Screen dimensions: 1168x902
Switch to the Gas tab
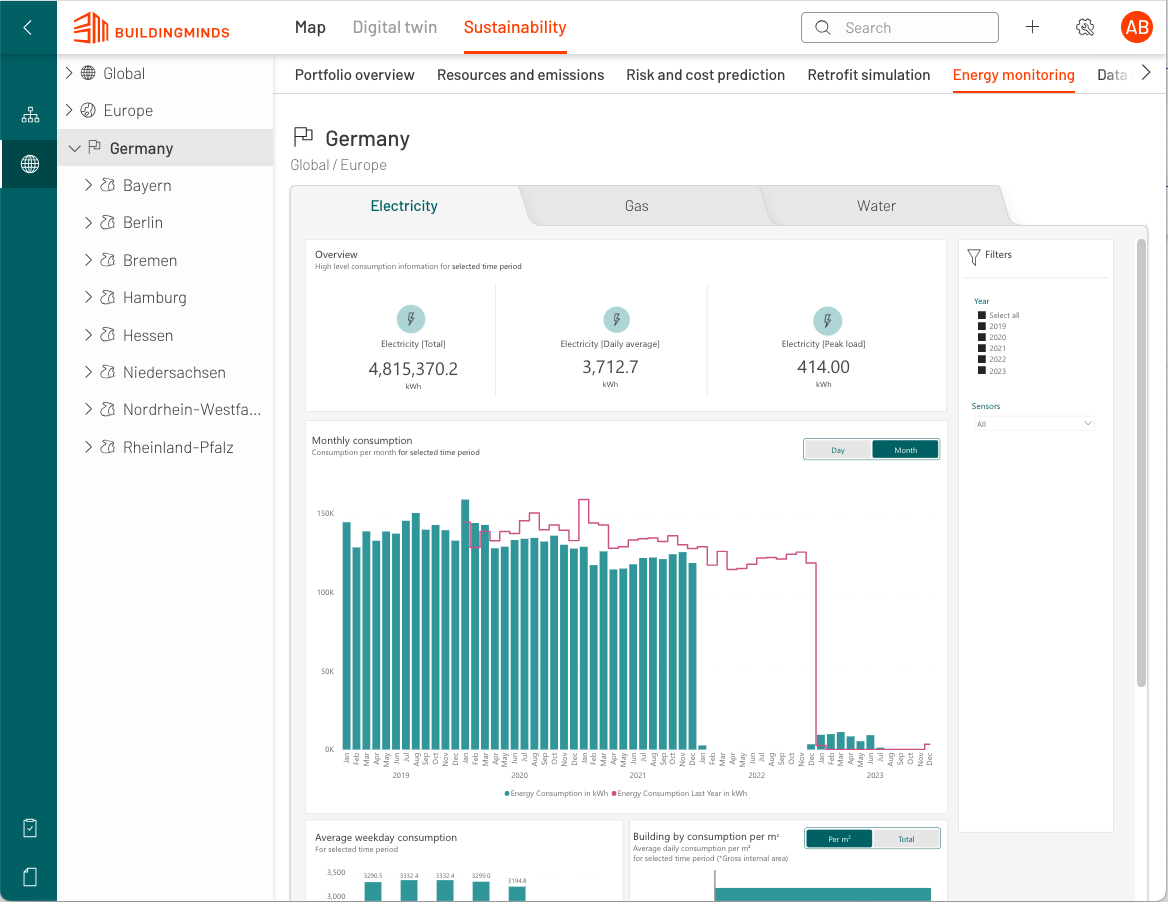point(637,206)
